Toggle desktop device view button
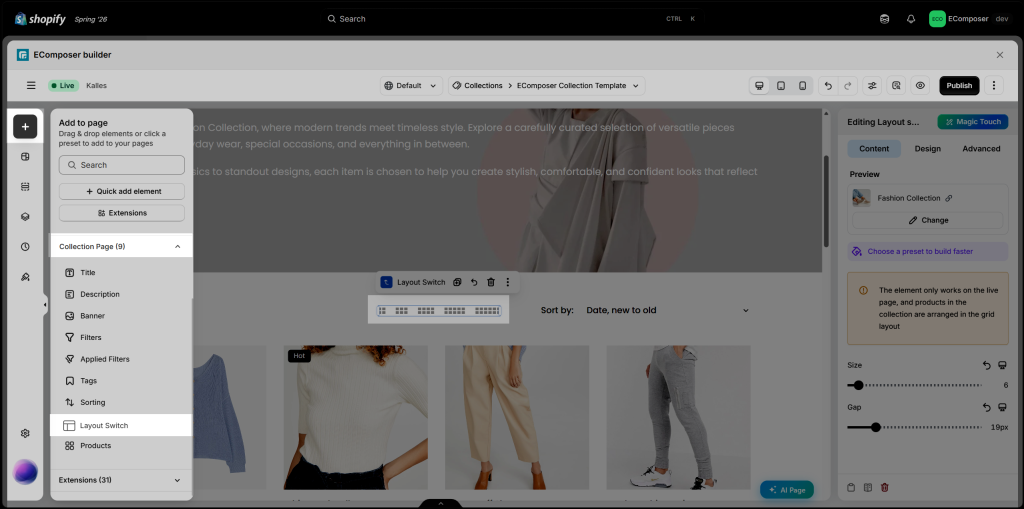1024x509 pixels. [760, 86]
